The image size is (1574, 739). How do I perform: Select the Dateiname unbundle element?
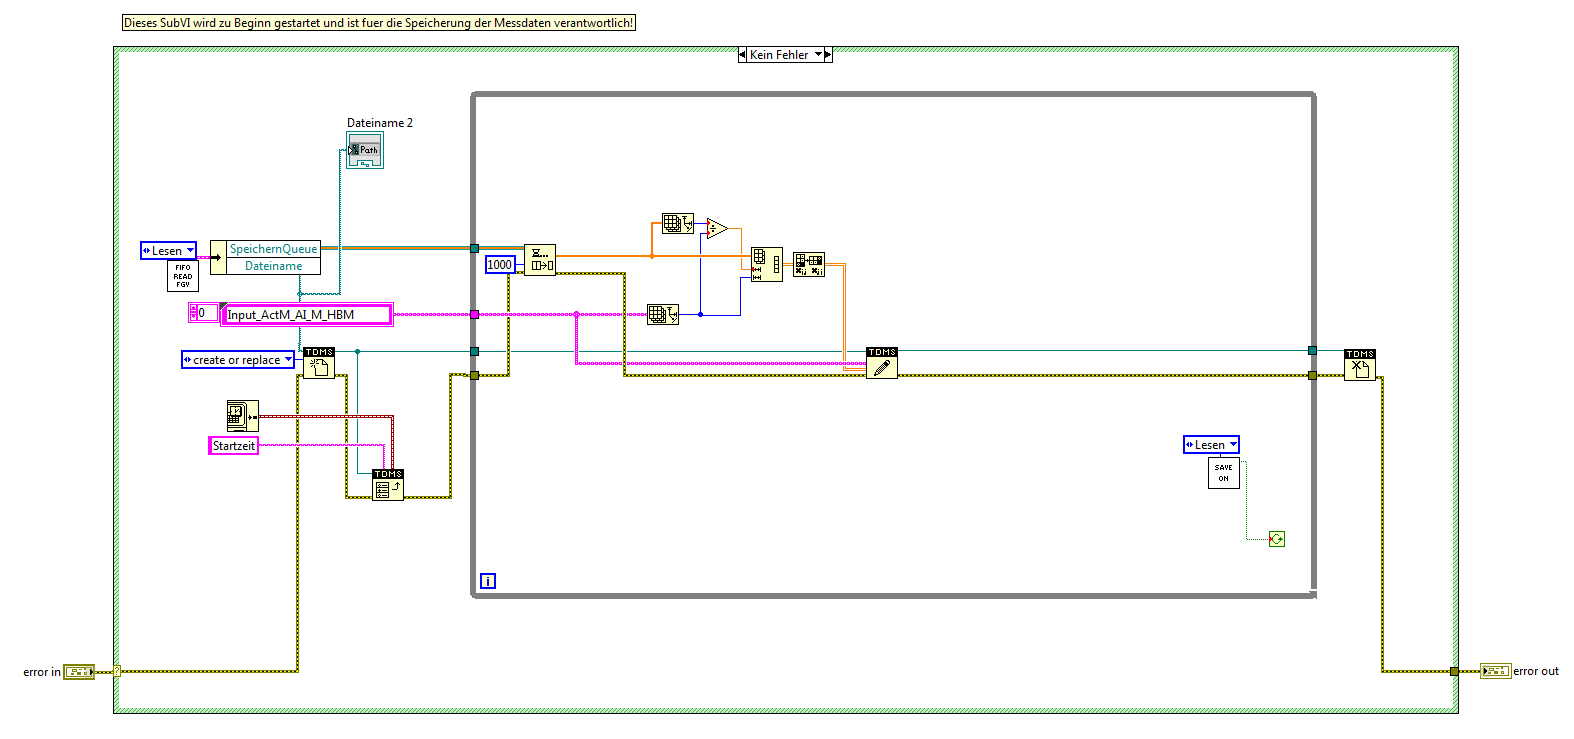(273, 266)
